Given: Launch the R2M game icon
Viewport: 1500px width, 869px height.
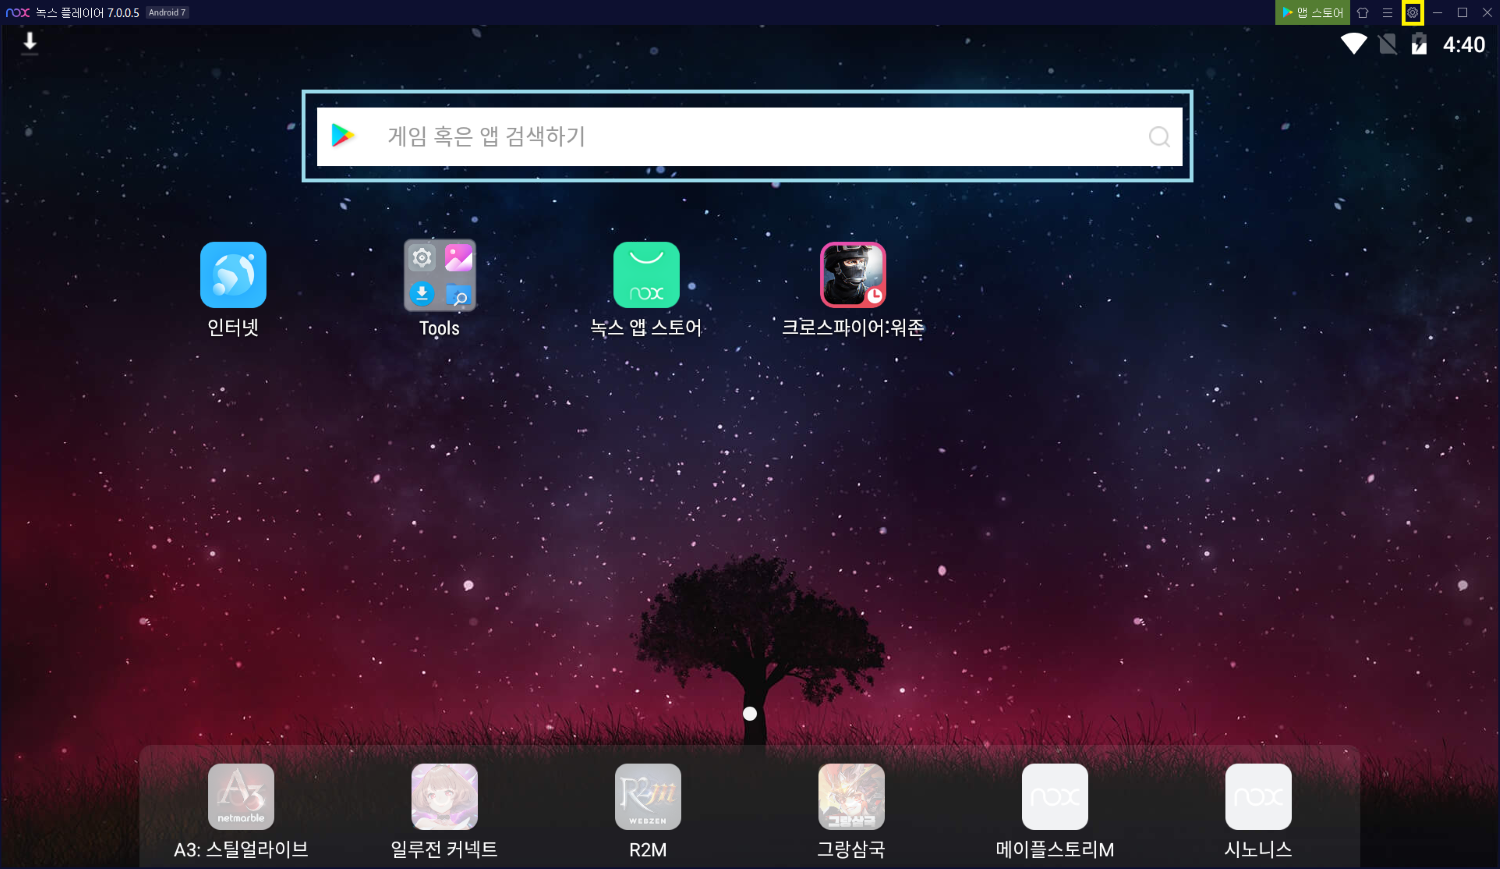Looking at the screenshot, I should click(648, 797).
